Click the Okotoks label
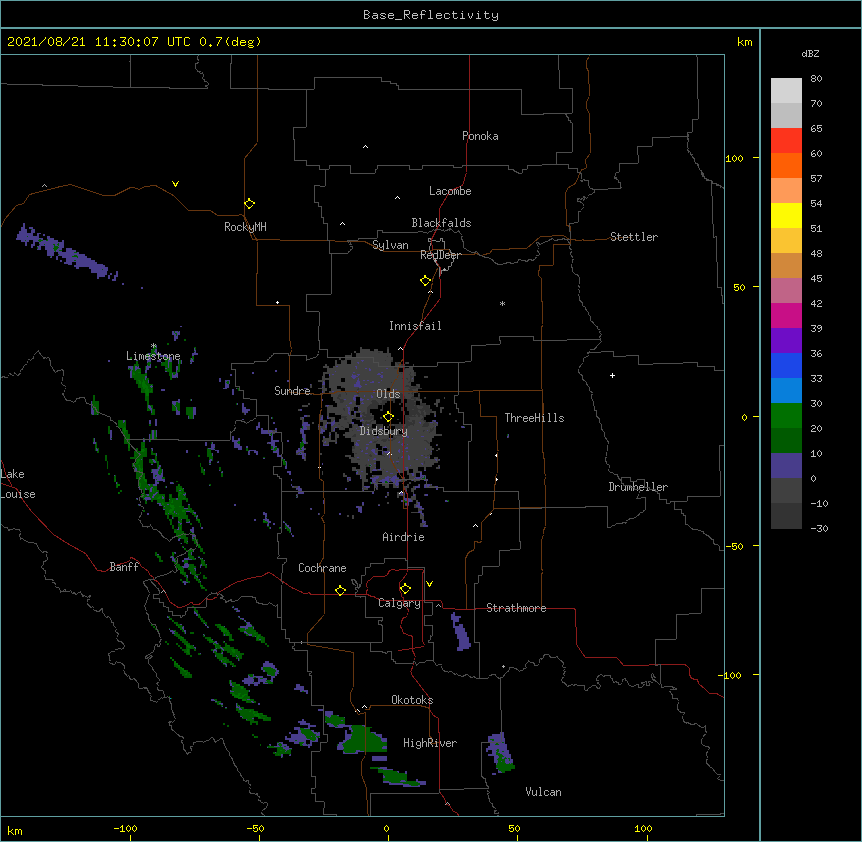This screenshot has height=842, width=862. (412, 700)
